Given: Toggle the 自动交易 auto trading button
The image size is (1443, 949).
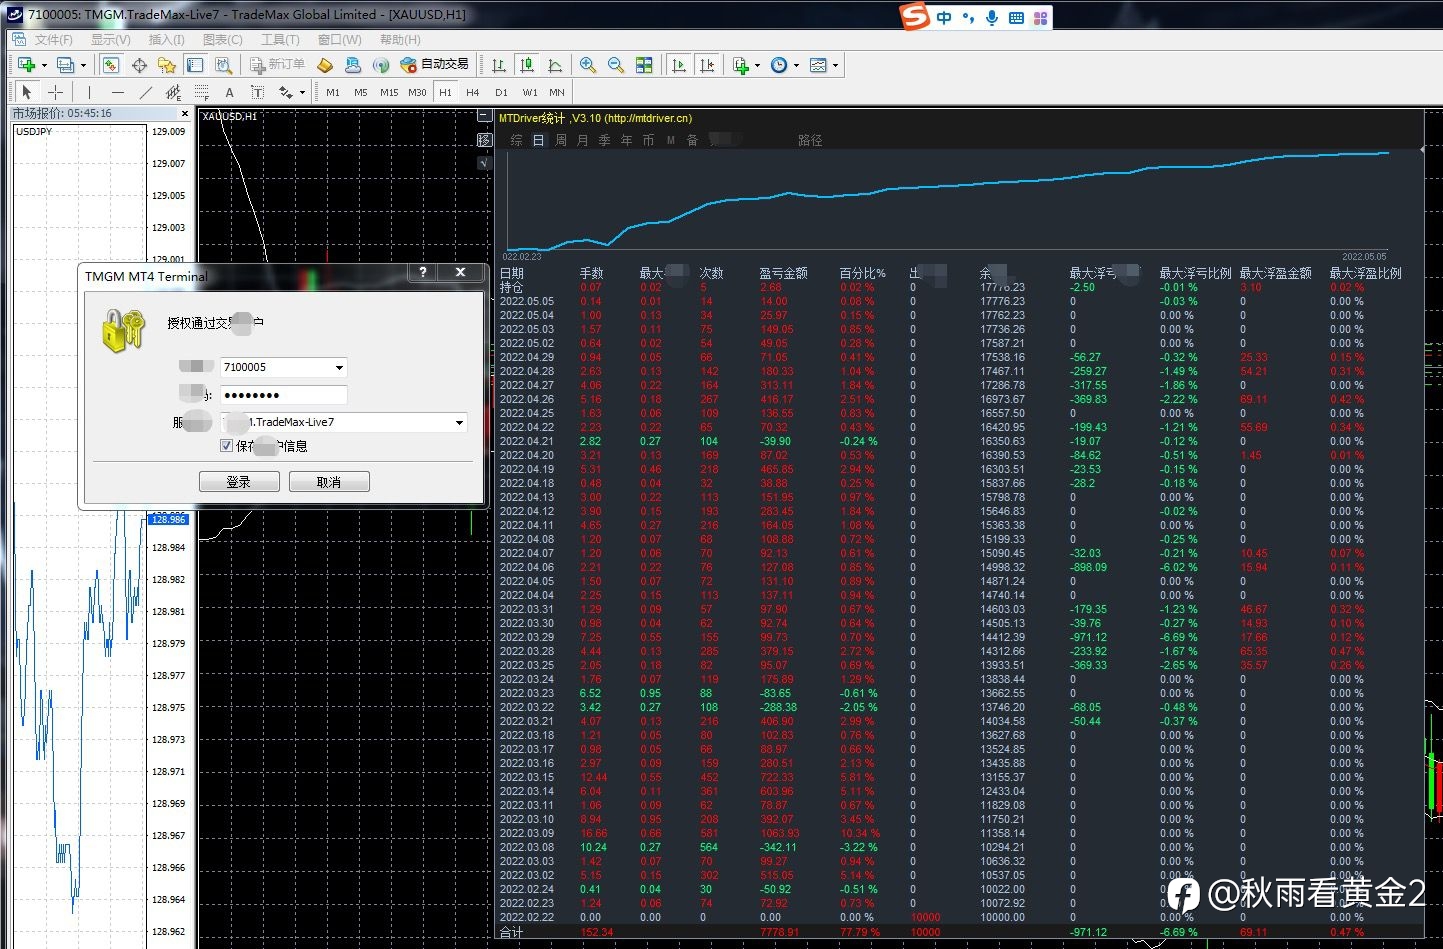Looking at the screenshot, I should point(435,65).
